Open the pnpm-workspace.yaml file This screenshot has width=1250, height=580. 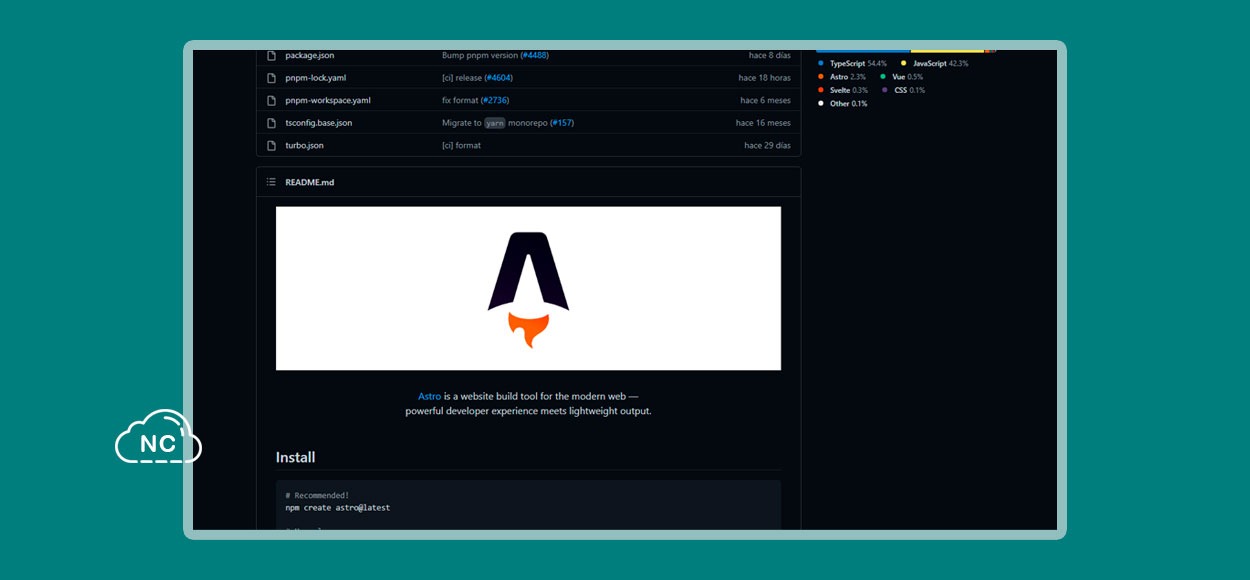coord(328,100)
